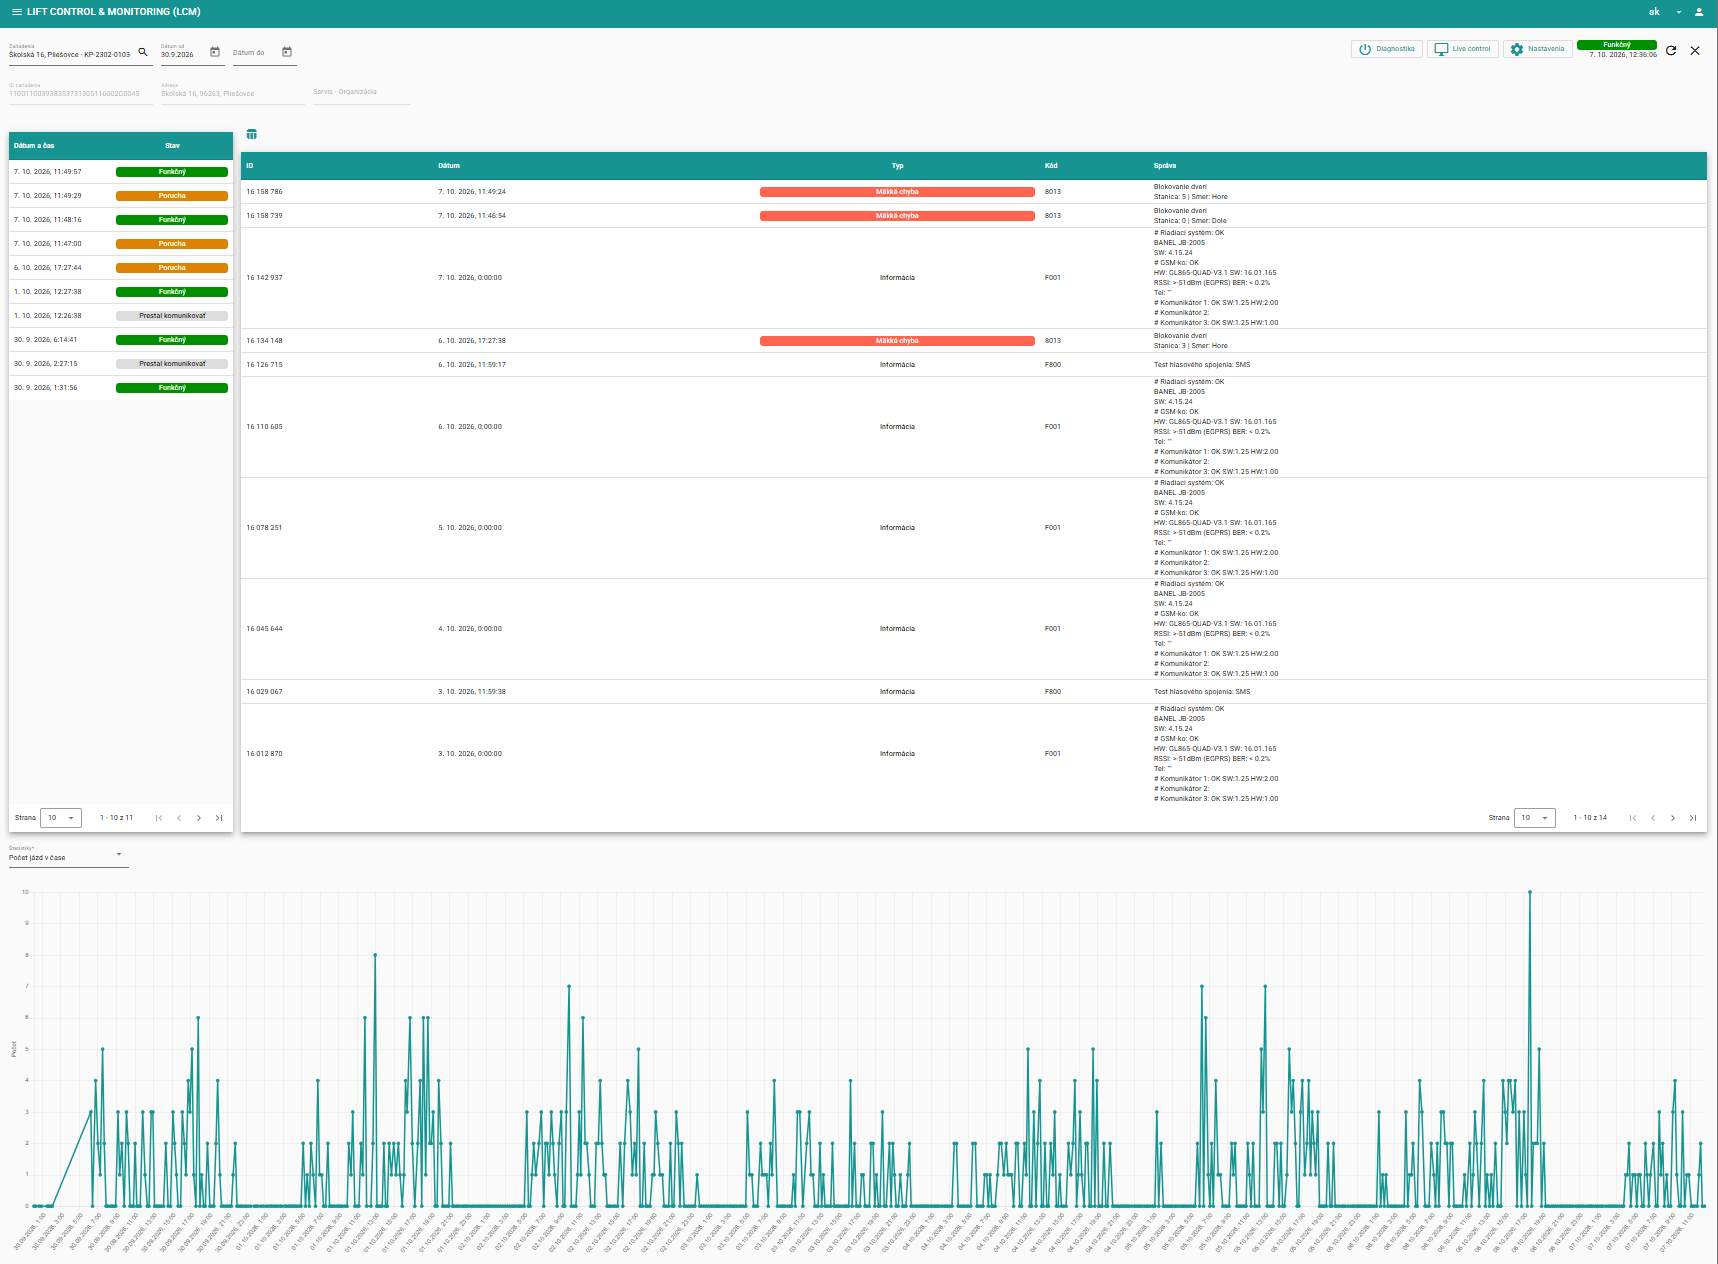Open events table page-size dropdown
1718x1264 pixels.
(1535, 818)
